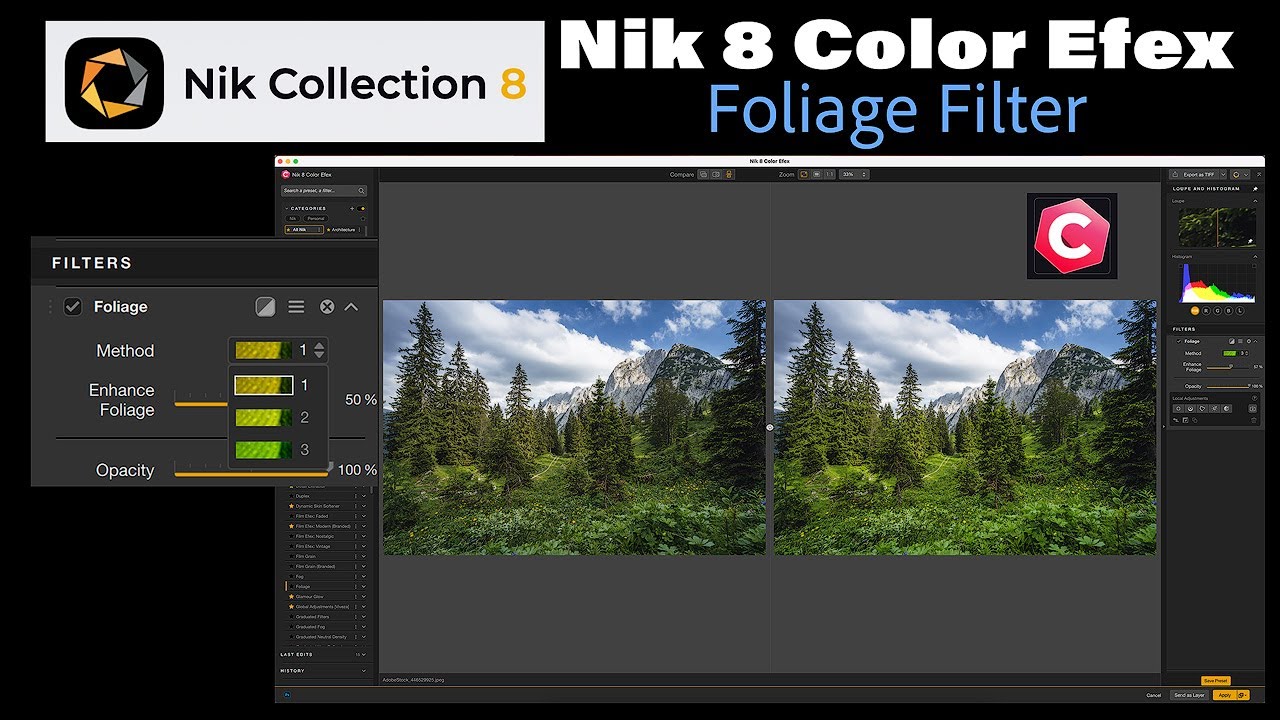Select the R histogram channel button

coord(1206,310)
